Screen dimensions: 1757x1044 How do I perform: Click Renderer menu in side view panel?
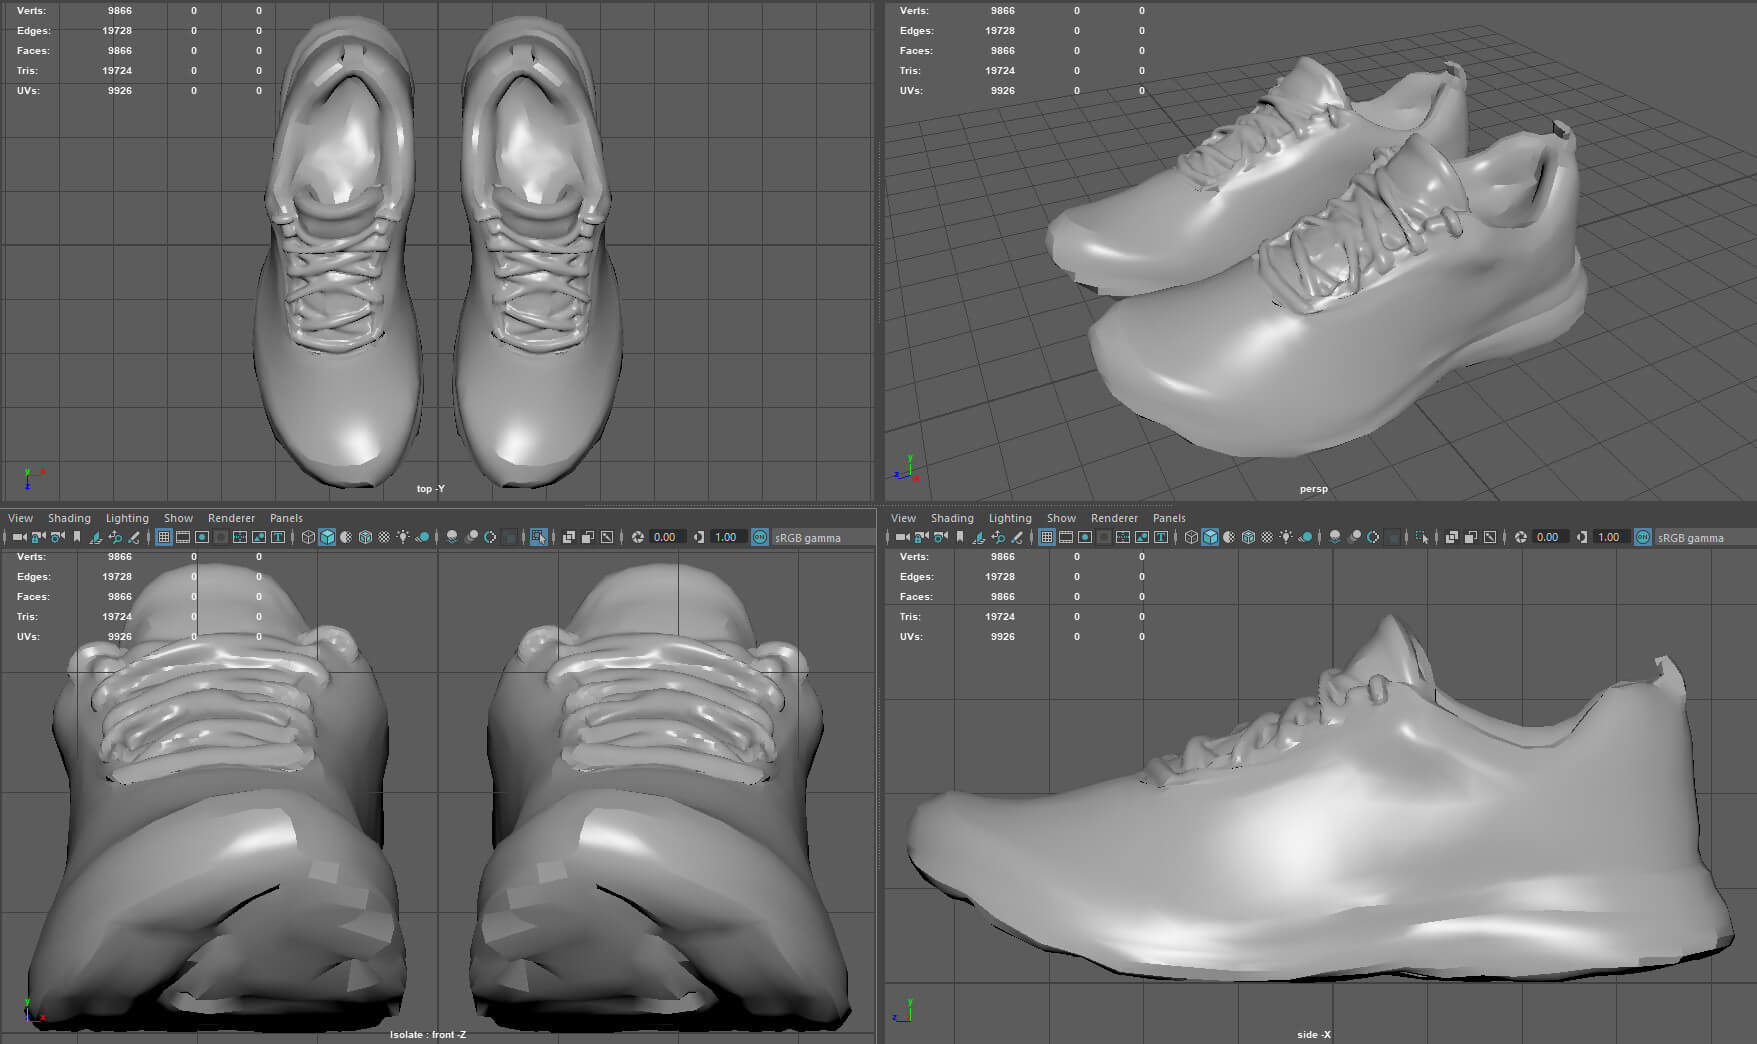click(x=1114, y=518)
